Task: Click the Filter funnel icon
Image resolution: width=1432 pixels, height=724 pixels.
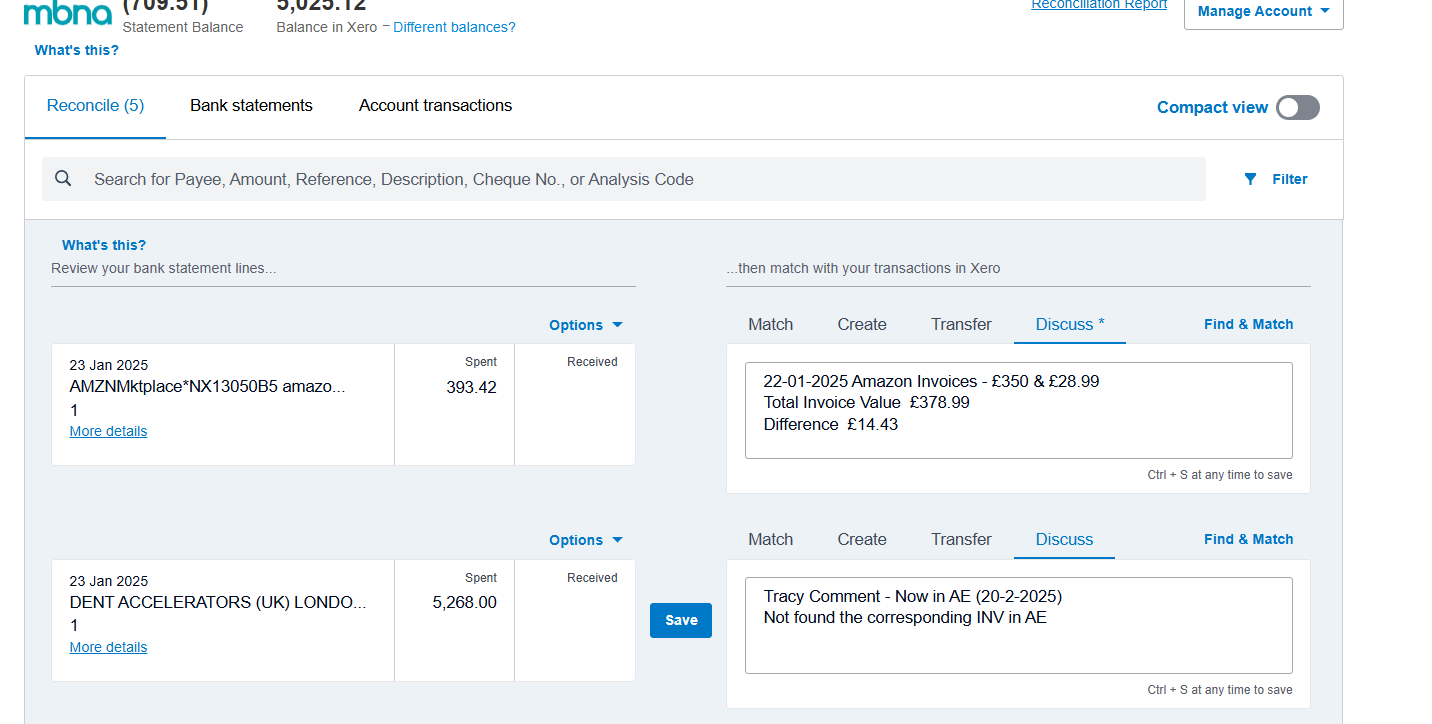Action: 1250,179
